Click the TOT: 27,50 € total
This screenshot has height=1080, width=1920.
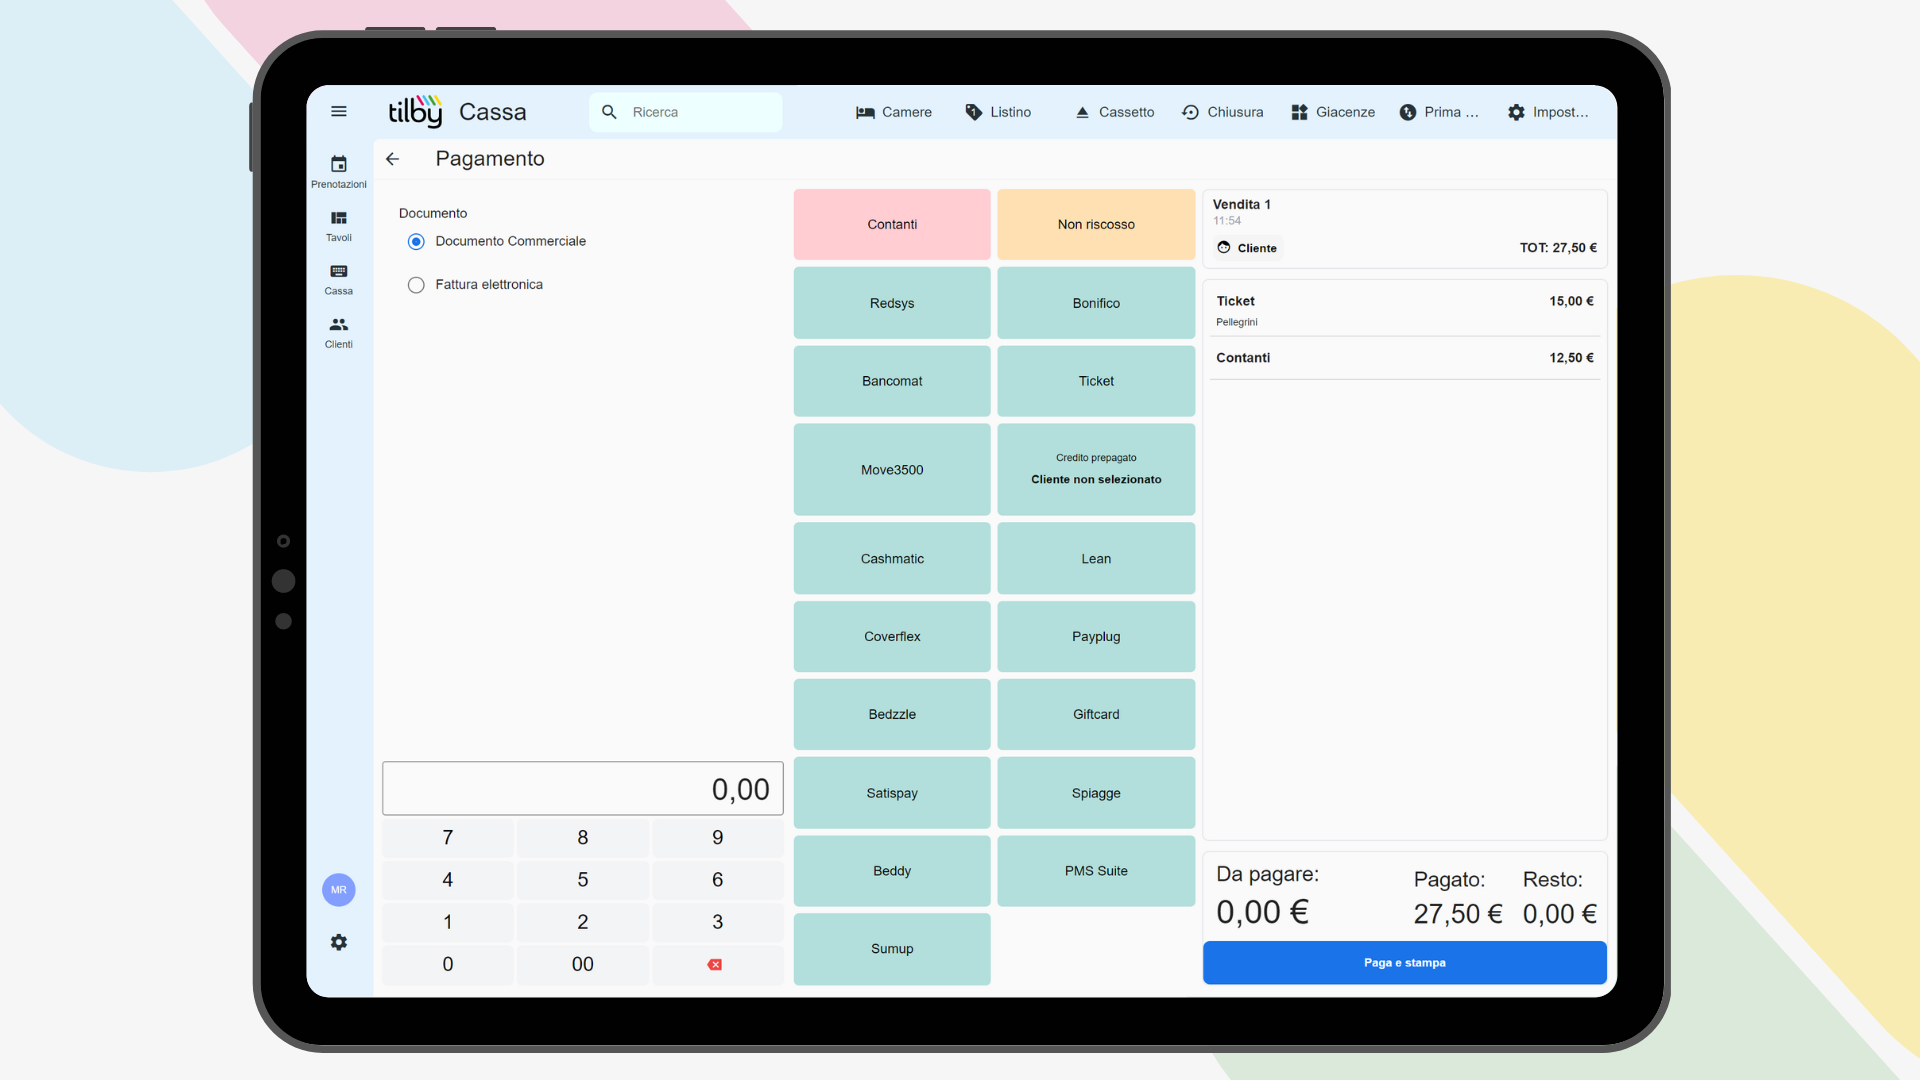(x=1558, y=248)
